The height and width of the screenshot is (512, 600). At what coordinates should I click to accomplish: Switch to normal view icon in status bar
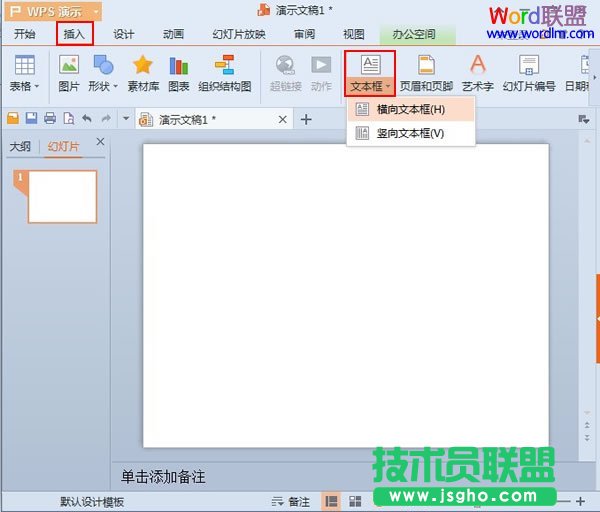(331, 501)
